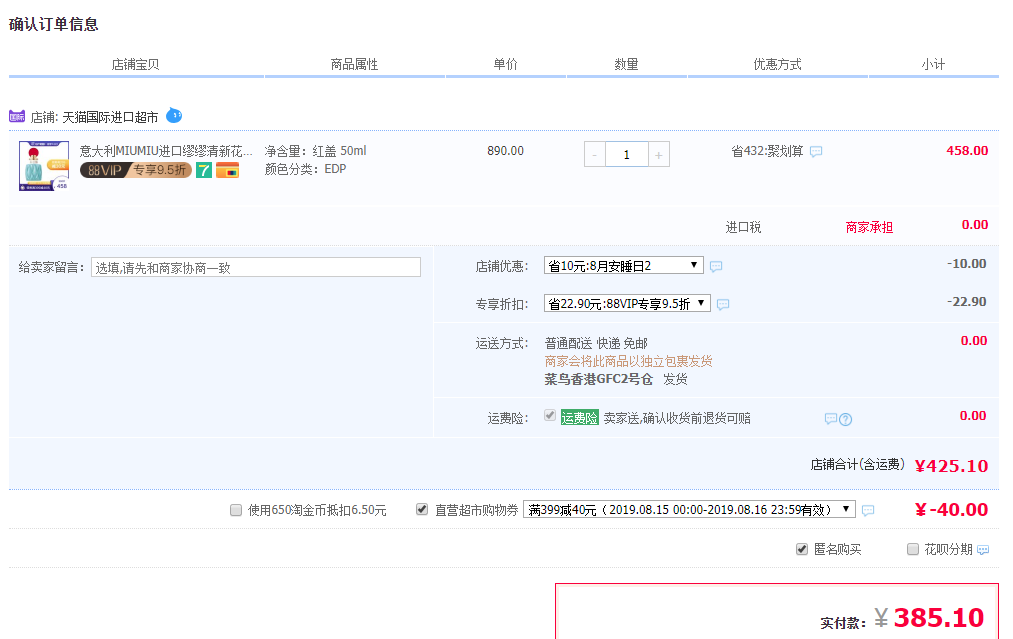Open the info bubble next to 省432:聚划算
The width and height of the screenshot is (1013, 639).
click(x=816, y=151)
